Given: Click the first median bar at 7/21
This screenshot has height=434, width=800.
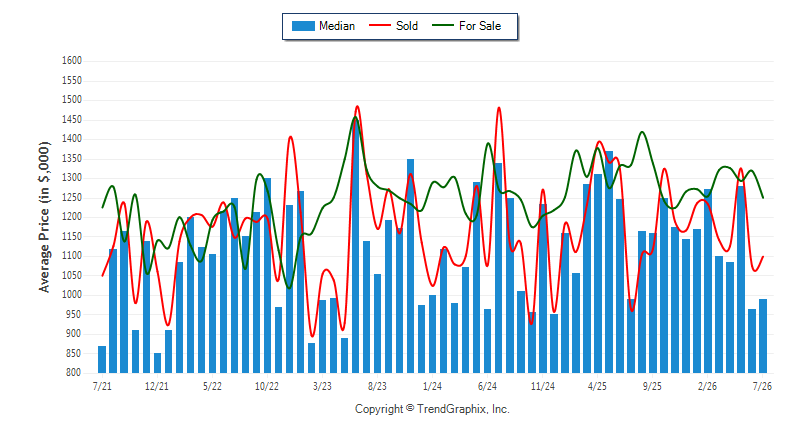Looking at the screenshot, I should [102, 360].
